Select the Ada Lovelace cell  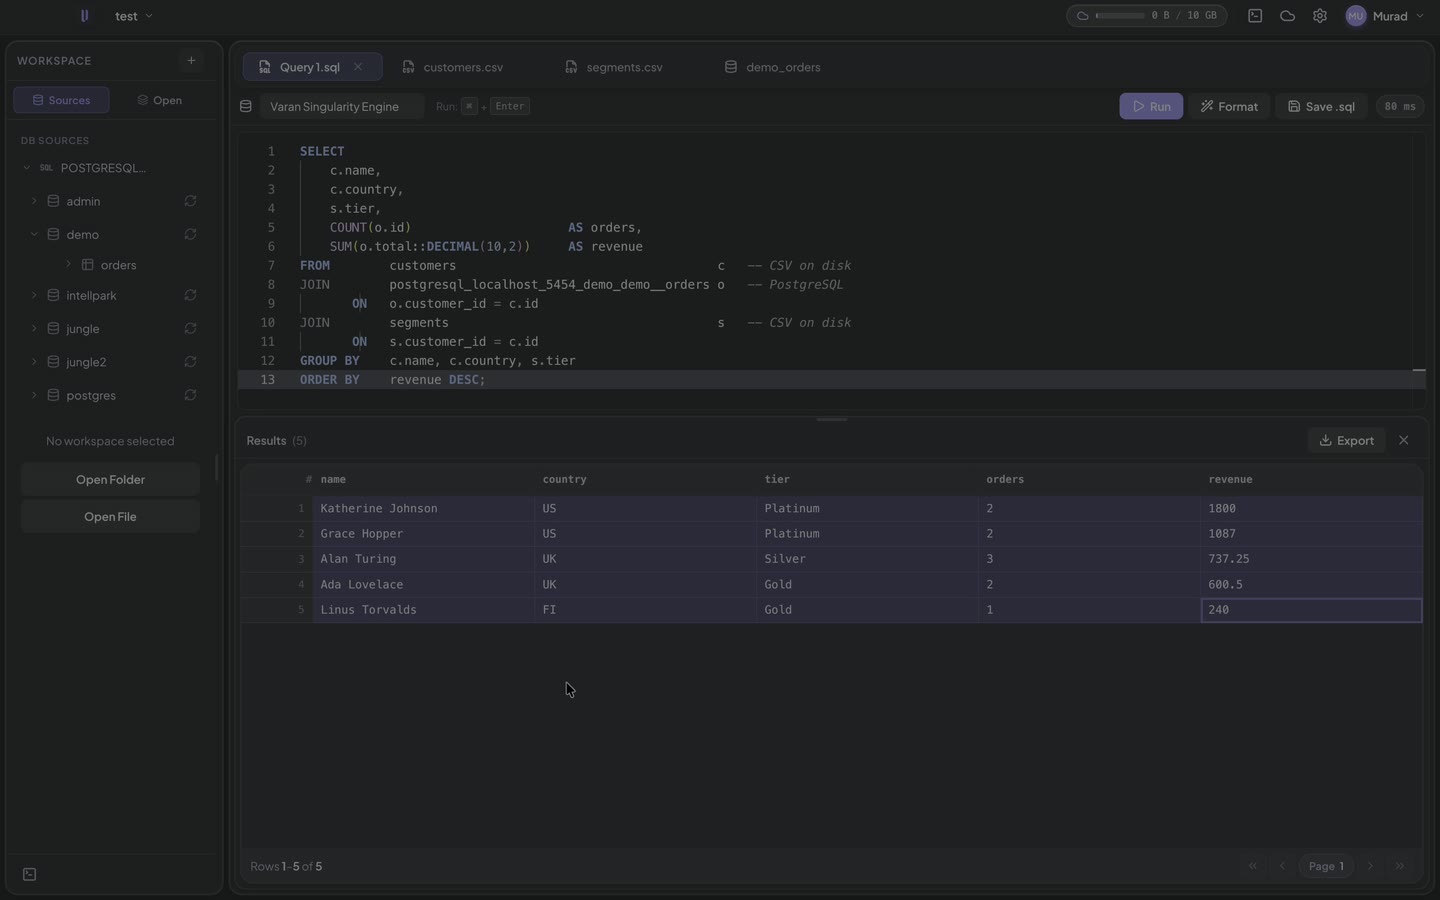(x=424, y=585)
